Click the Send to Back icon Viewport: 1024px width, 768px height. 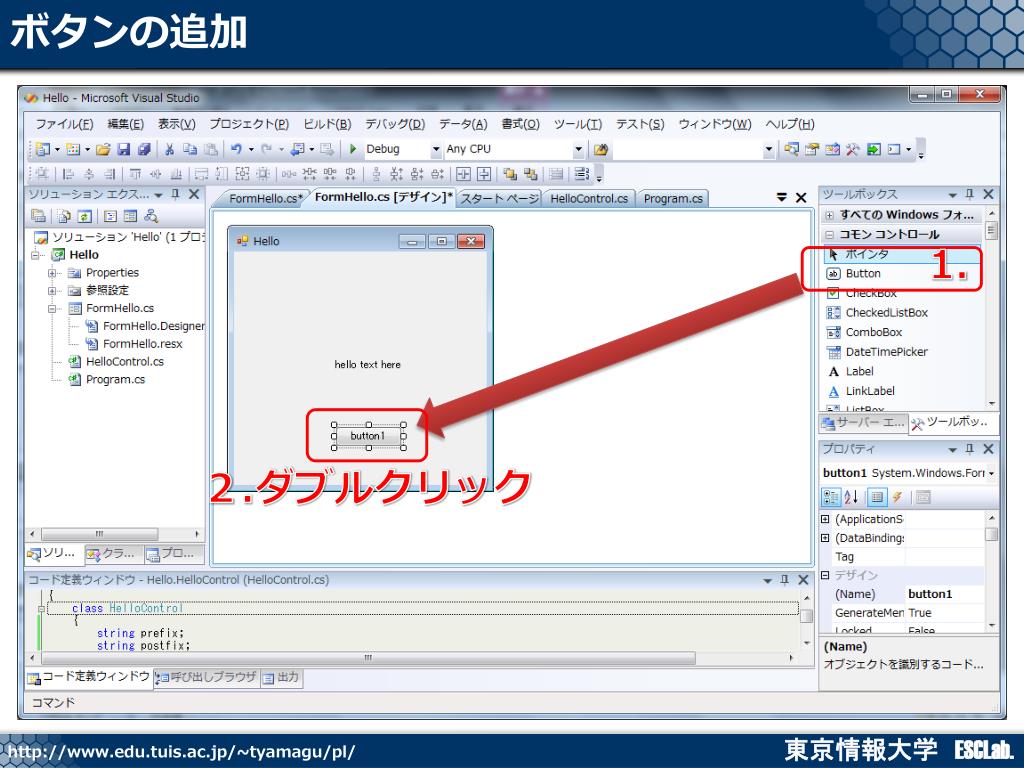coord(530,174)
